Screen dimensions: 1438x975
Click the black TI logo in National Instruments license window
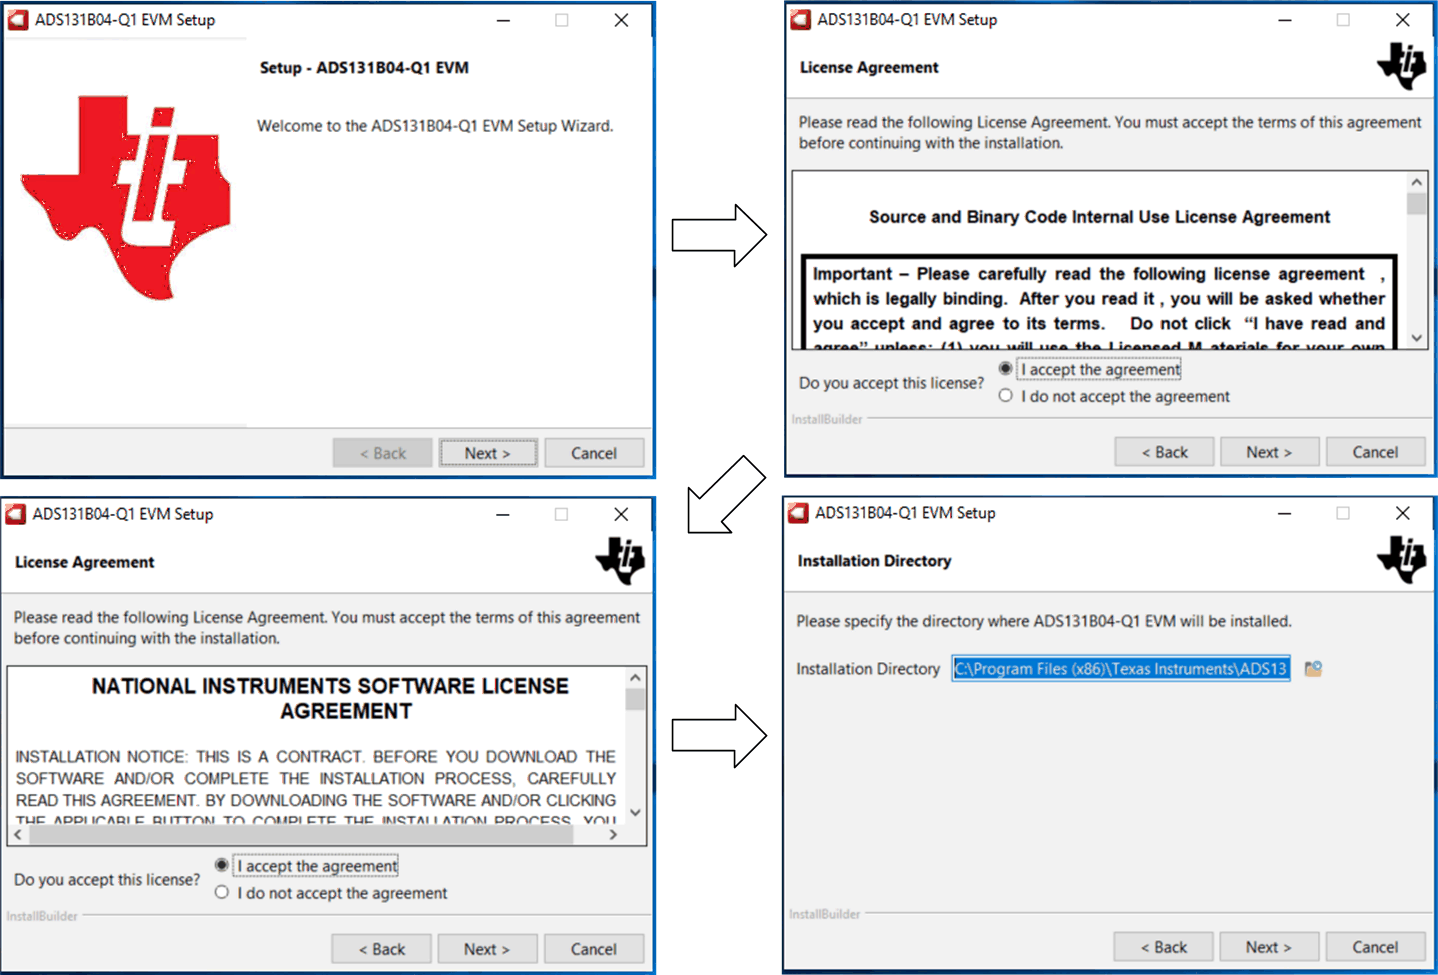(x=620, y=561)
